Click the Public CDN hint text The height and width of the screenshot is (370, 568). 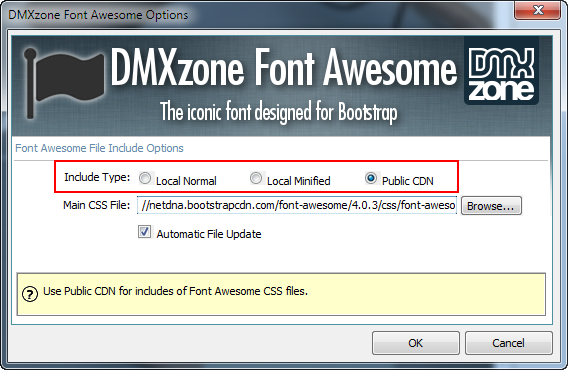click(175, 291)
